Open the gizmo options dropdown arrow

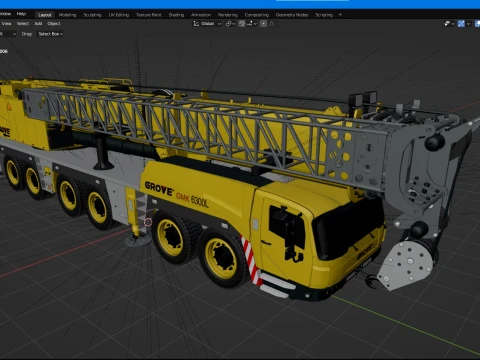click(468, 24)
